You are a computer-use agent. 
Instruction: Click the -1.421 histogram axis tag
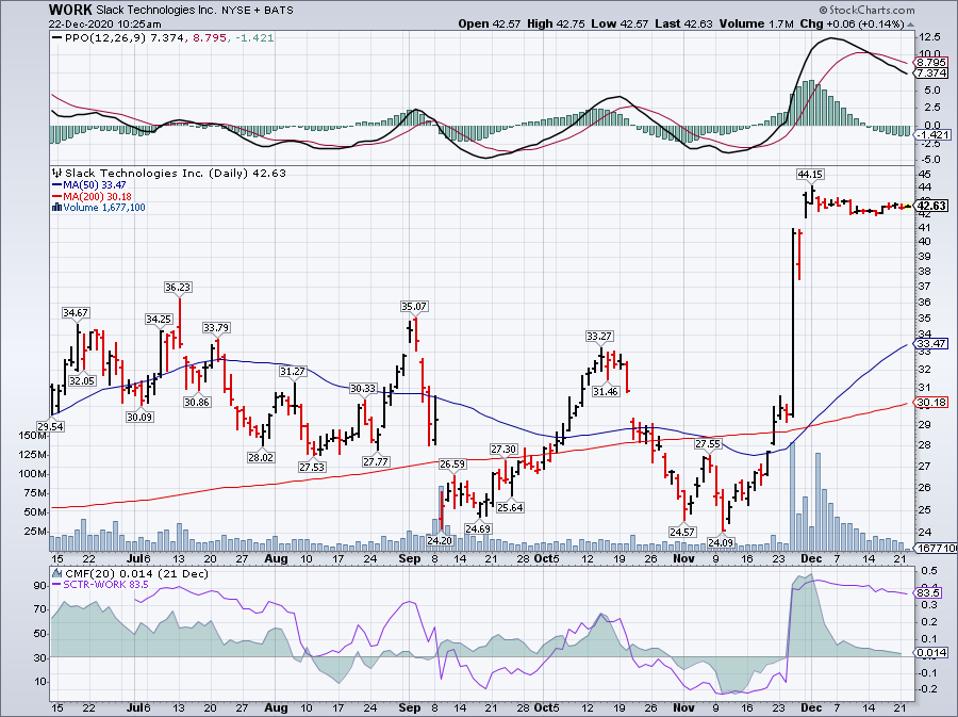pos(931,134)
